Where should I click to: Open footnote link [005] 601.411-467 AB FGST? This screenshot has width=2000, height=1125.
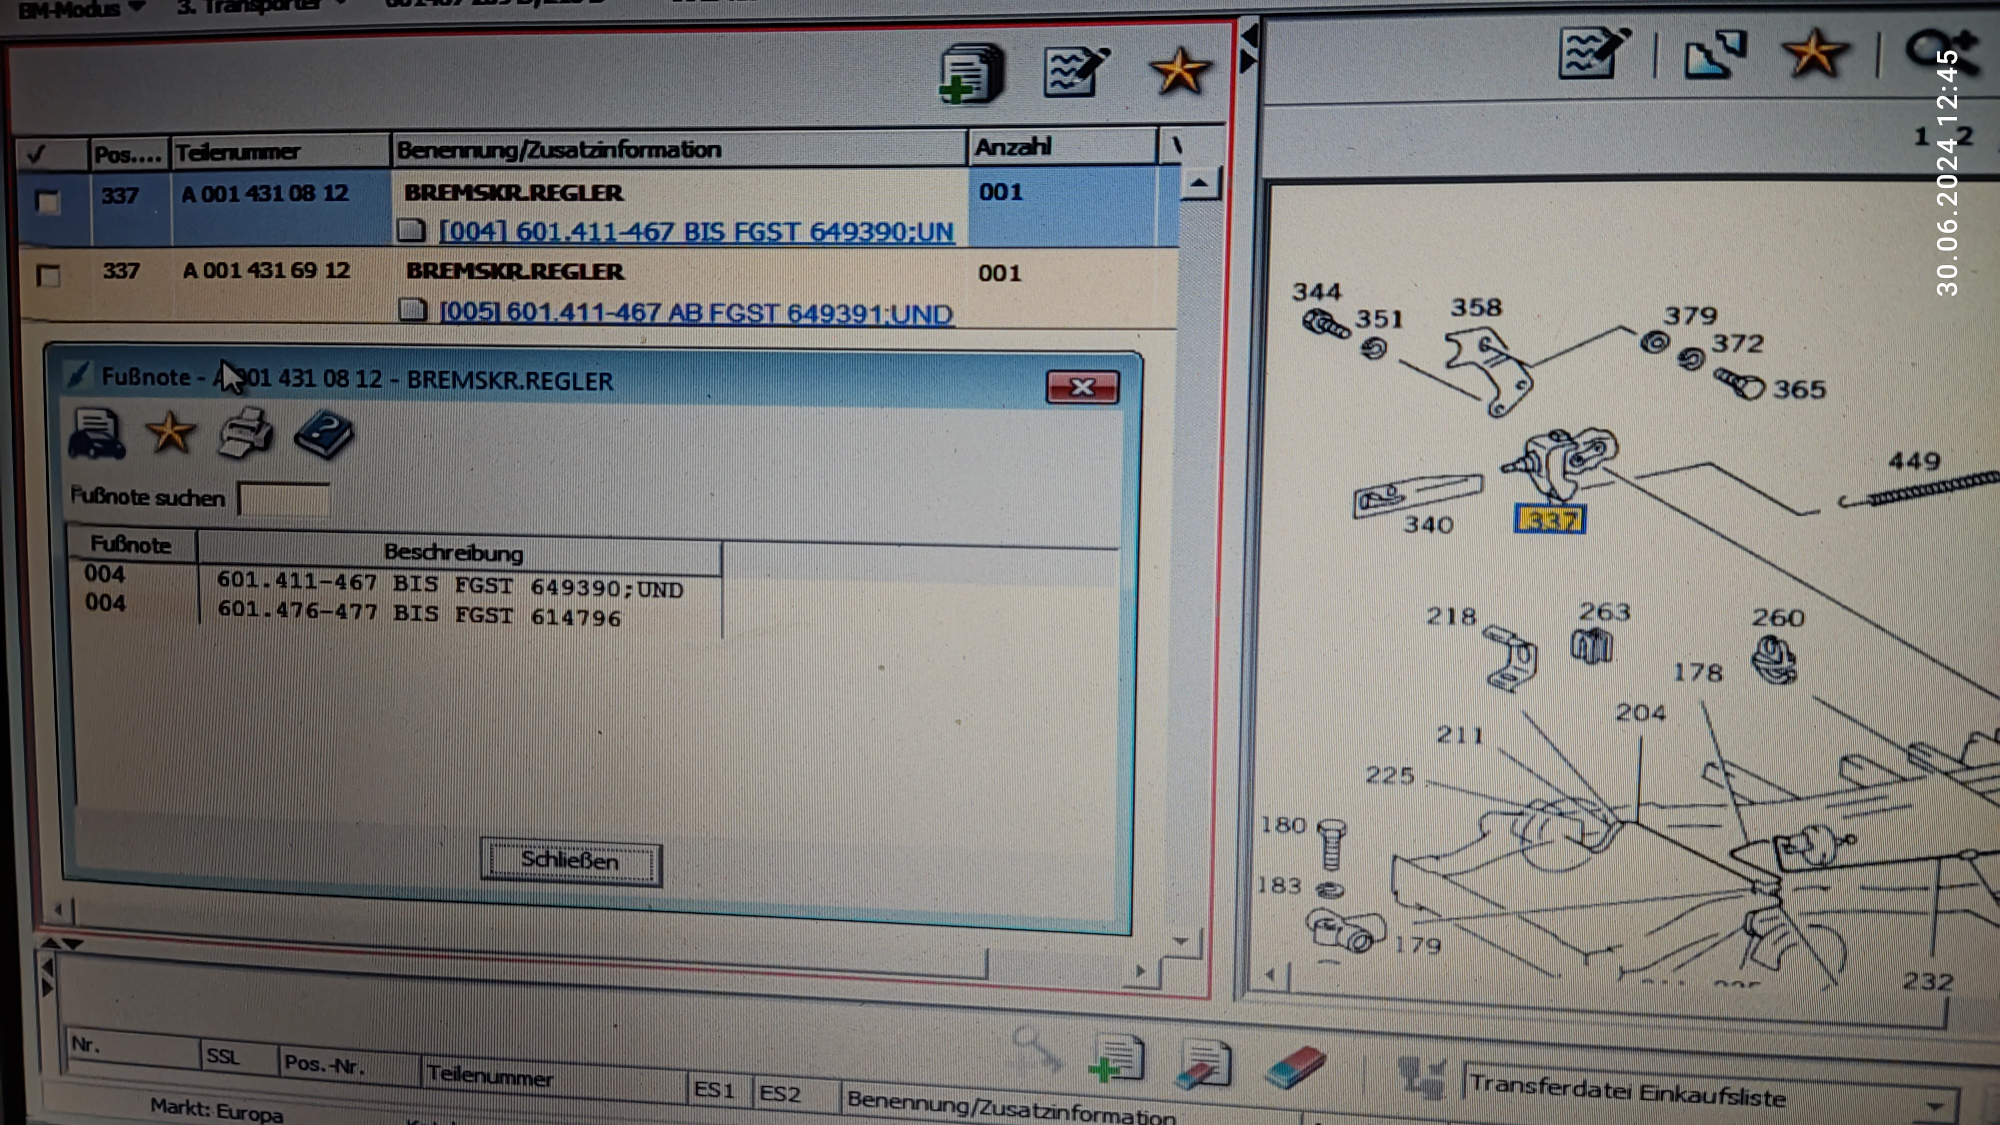pos(696,313)
